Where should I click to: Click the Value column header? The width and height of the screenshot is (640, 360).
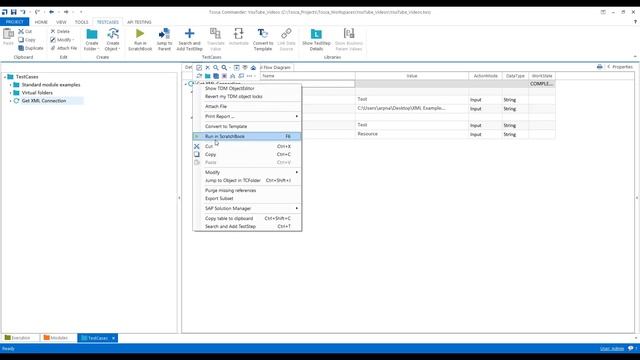[412, 76]
